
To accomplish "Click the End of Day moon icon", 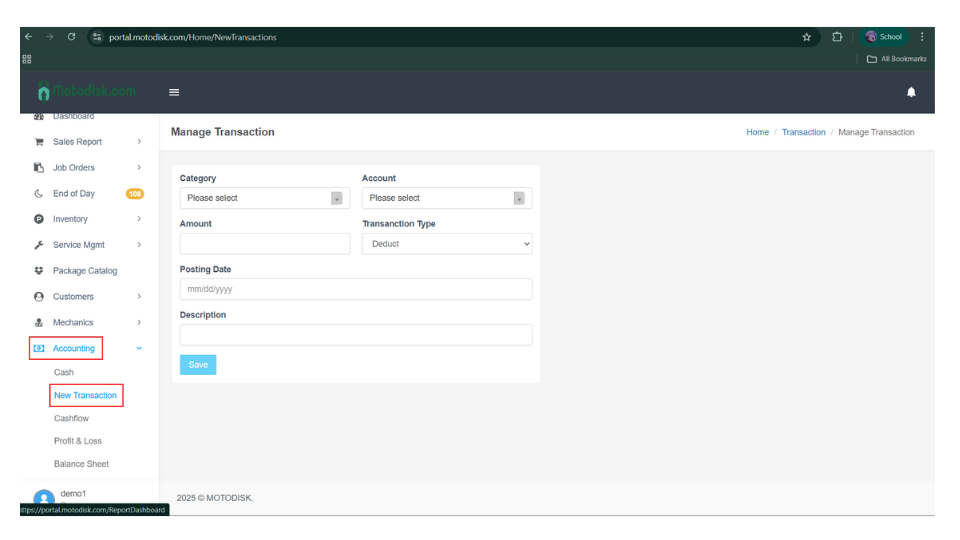I will point(39,194).
